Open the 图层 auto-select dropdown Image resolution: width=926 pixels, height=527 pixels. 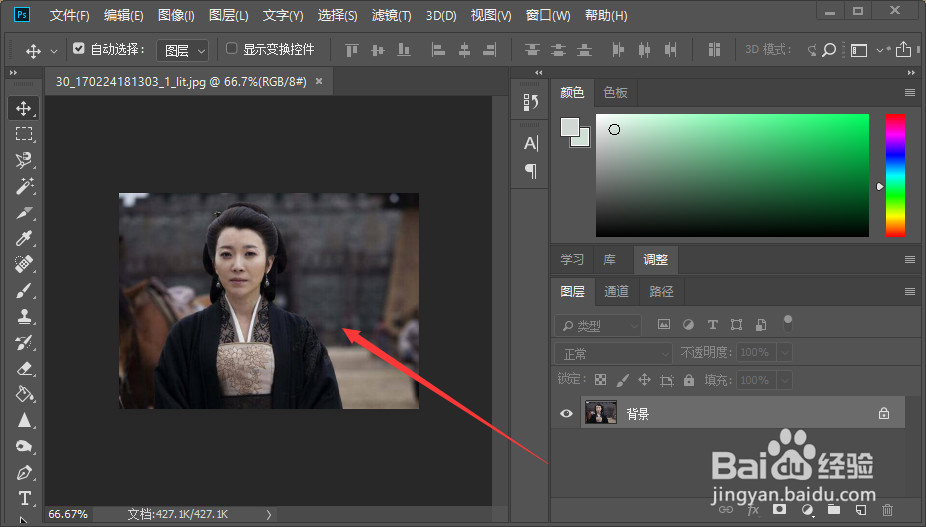point(182,51)
